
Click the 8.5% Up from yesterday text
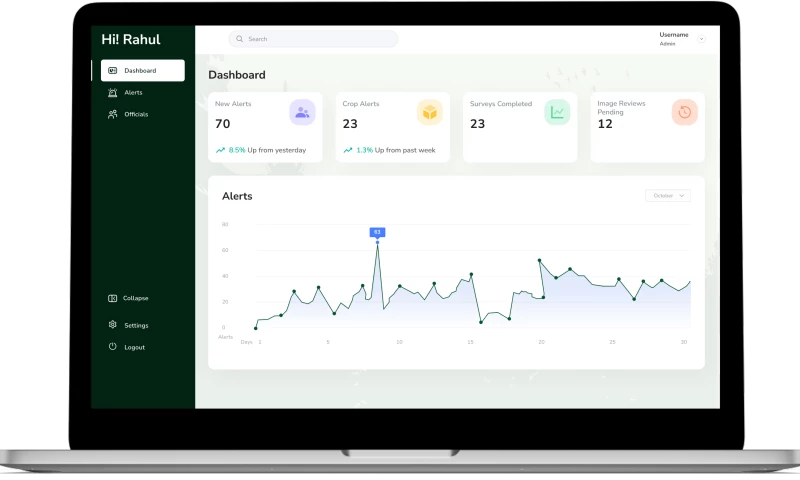point(267,150)
